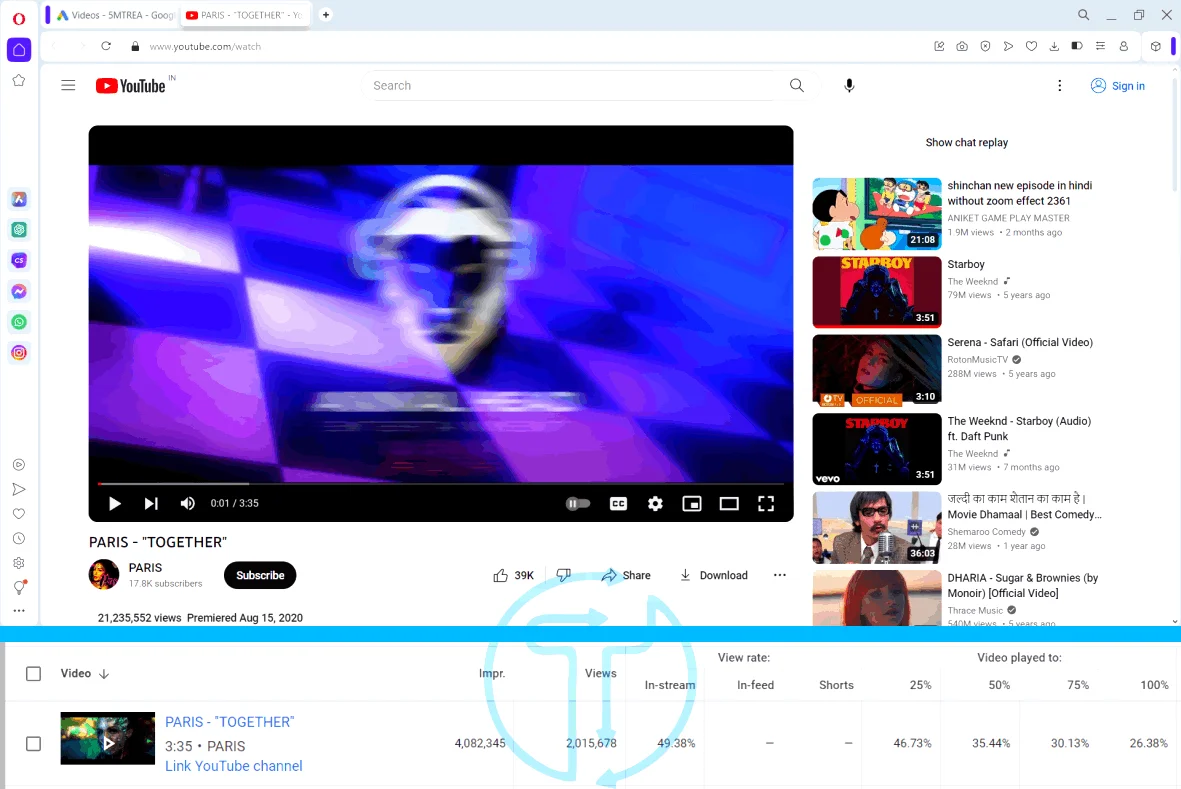This screenshot has height=789, width=1181.
Task: Check the PARIS TOGETHER row checkbox
Action: pyautogui.click(x=33, y=744)
